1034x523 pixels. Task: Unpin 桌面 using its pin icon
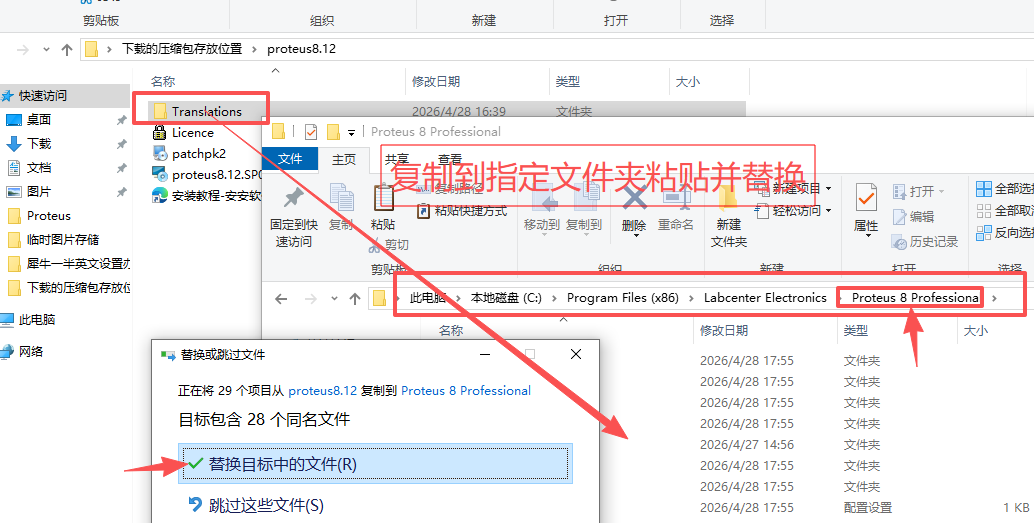[121, 120]
